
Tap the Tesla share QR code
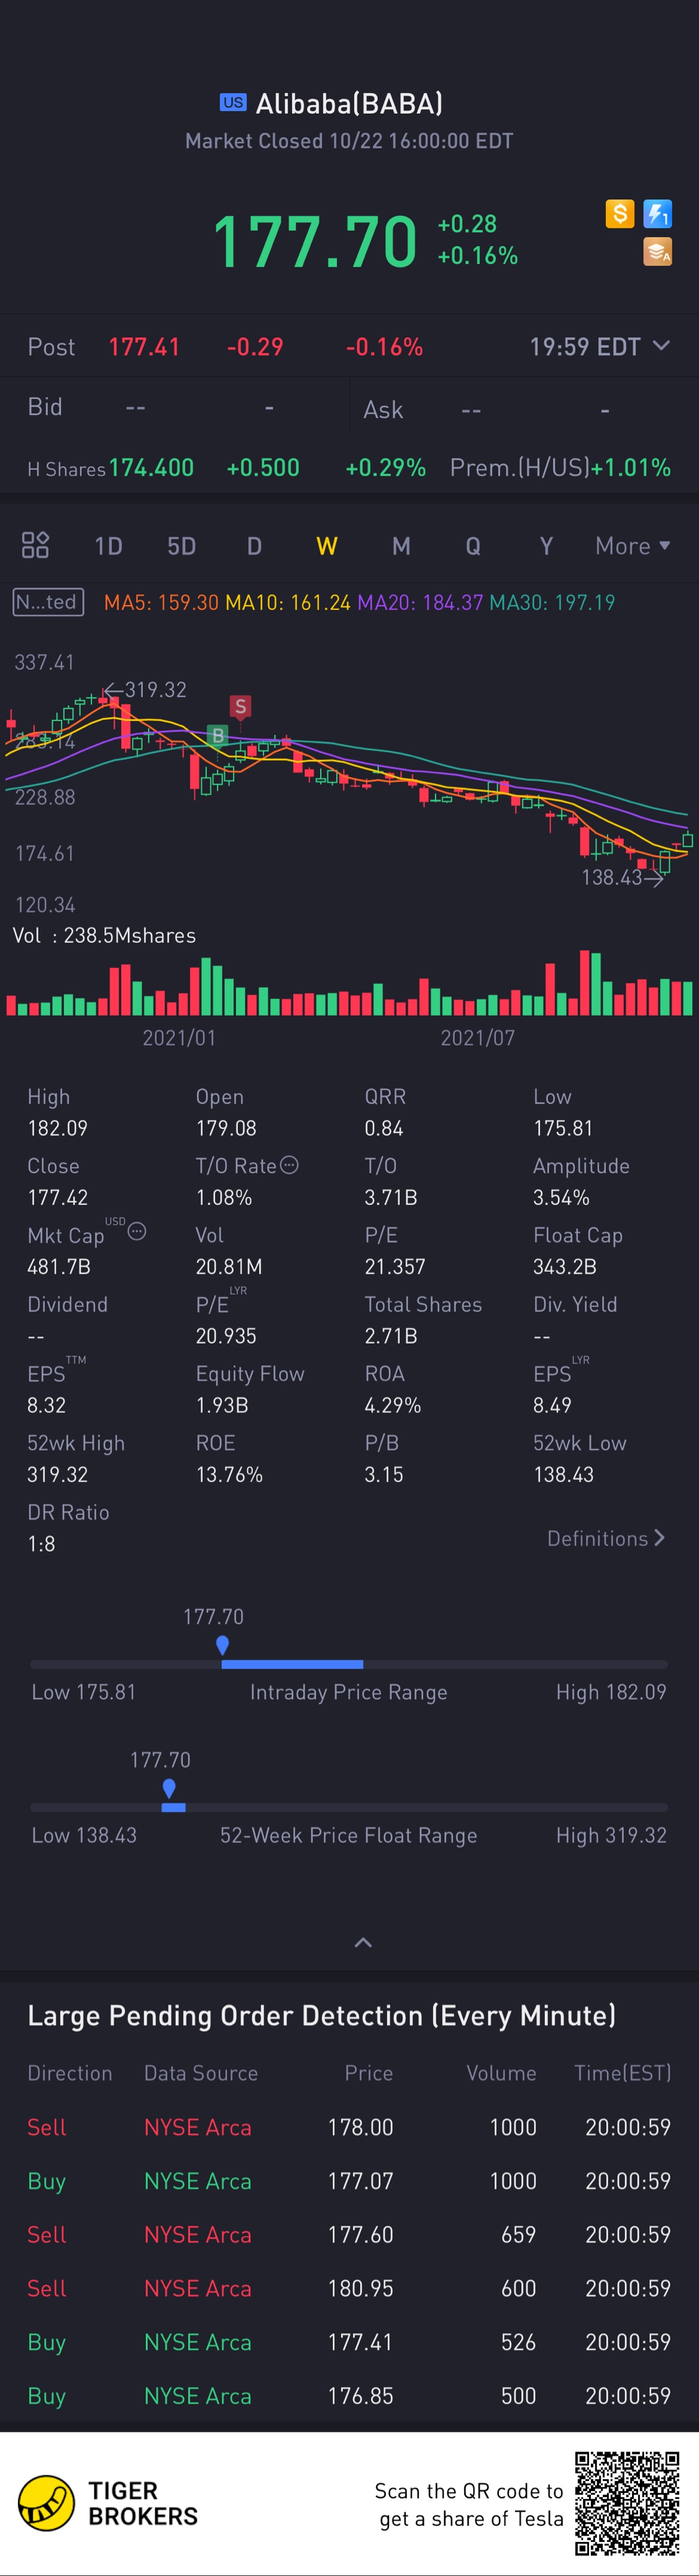coord(626,2503)
